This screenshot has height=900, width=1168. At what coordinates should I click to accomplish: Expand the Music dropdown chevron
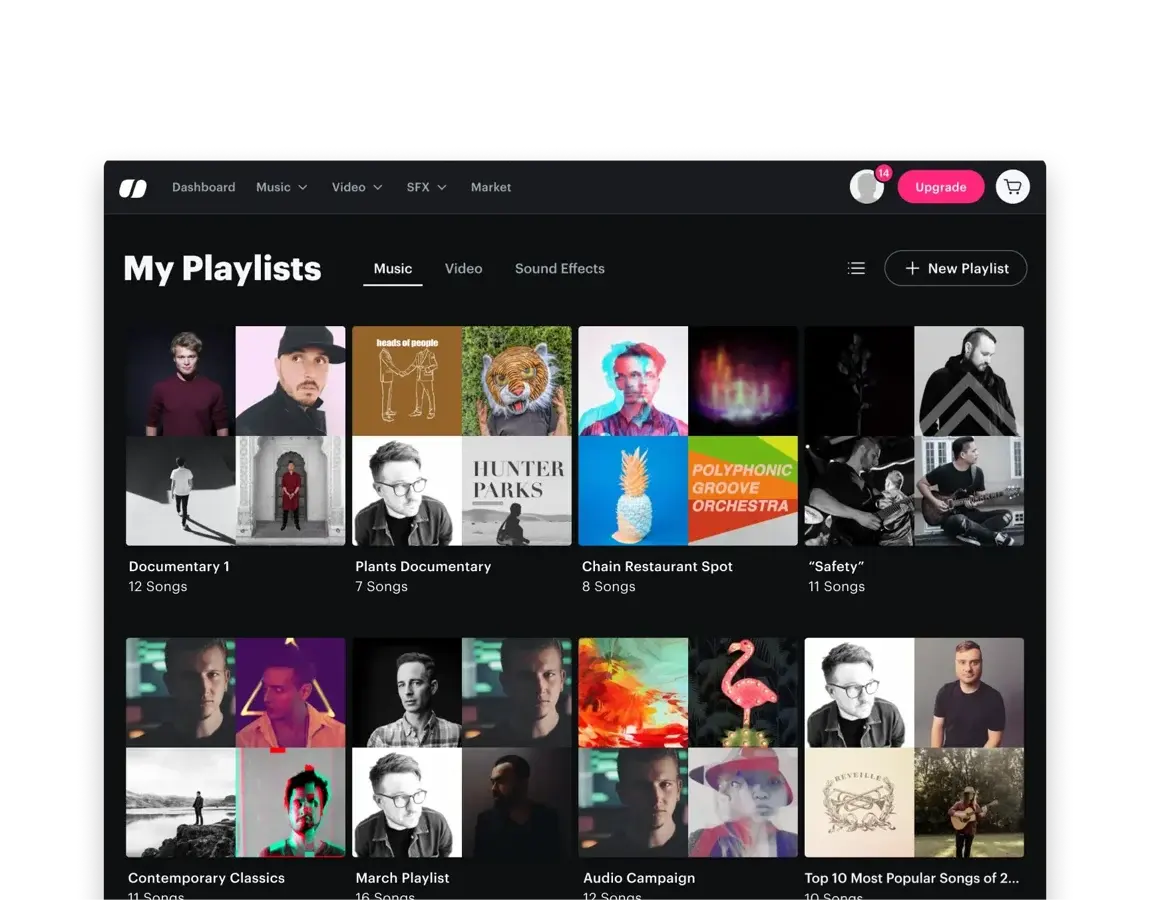[302, 188]
